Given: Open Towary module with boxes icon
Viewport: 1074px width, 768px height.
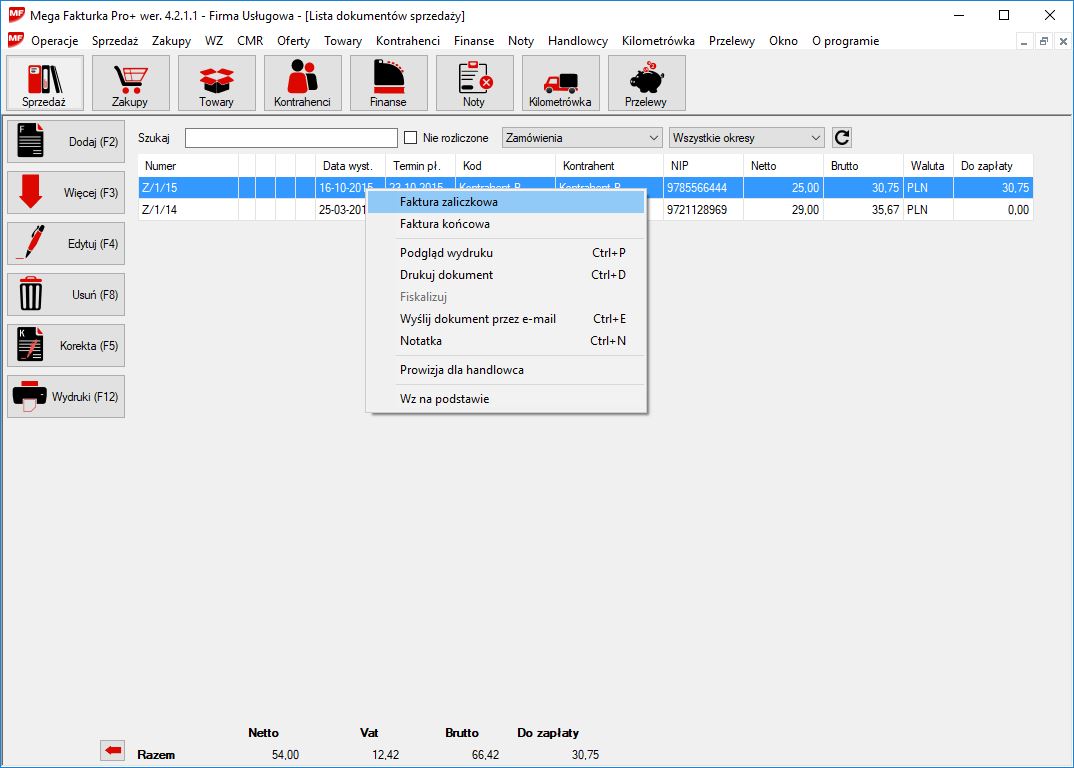Looking at the screenshot, I should pos(216,83).
